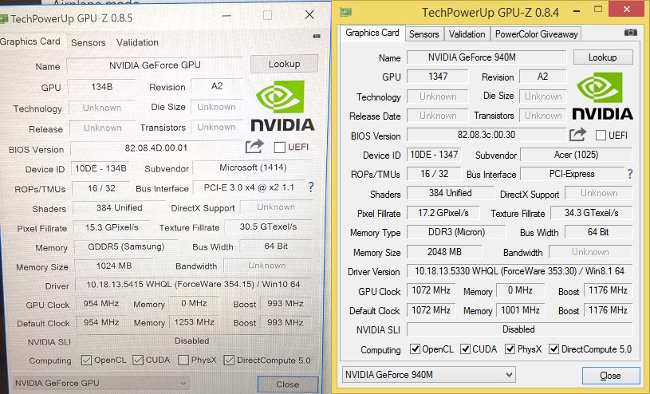Viewport: 650px width, 394px height.
Task: Click the Close button in GPU-Z 0.8.4
Action: click(x=611, y=375)
